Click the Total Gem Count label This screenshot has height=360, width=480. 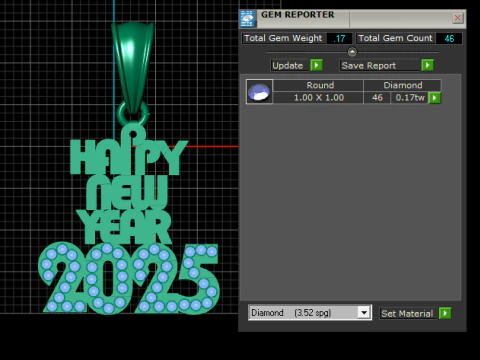pos(395,38)
